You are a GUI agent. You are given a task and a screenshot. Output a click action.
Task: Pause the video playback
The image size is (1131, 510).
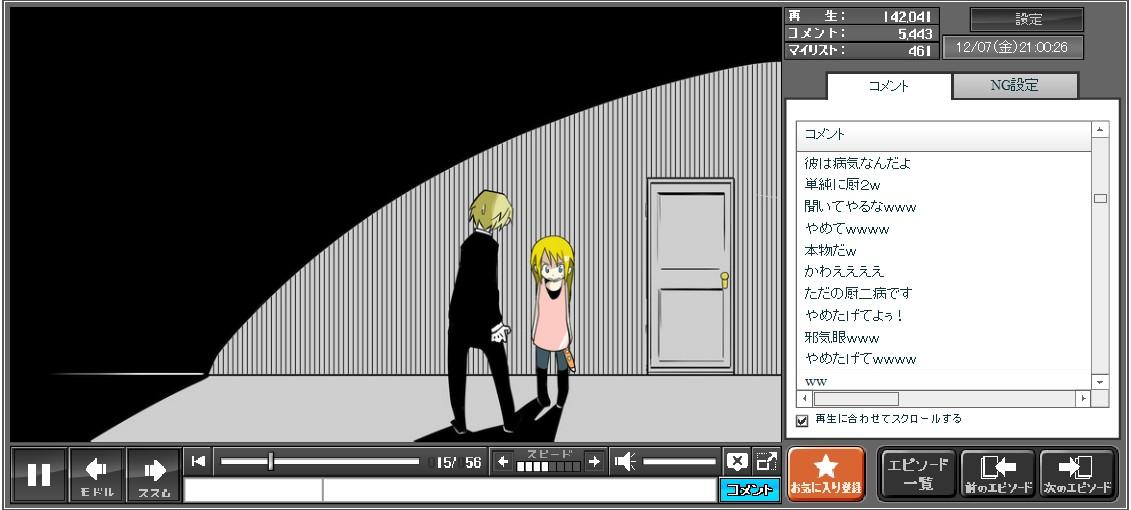[39, 474]
